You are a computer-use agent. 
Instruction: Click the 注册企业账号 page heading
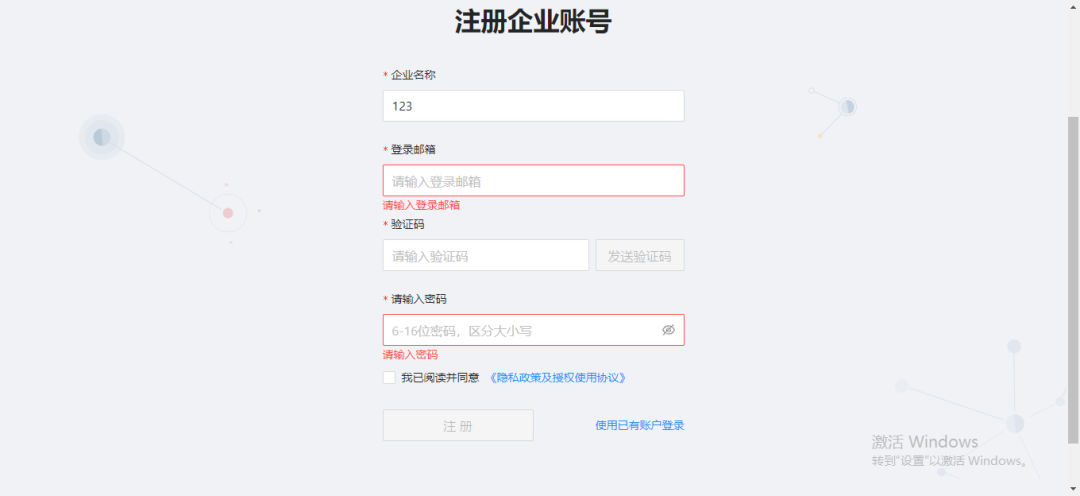533,22
